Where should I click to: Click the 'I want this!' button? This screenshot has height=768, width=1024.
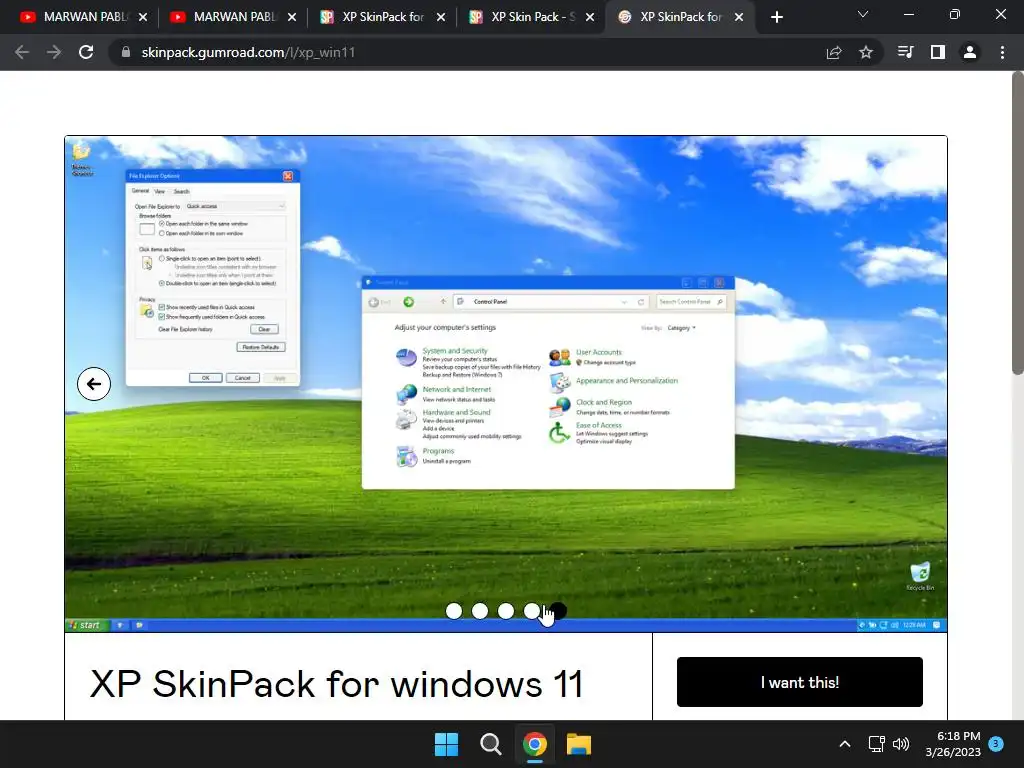coord(799,682)
